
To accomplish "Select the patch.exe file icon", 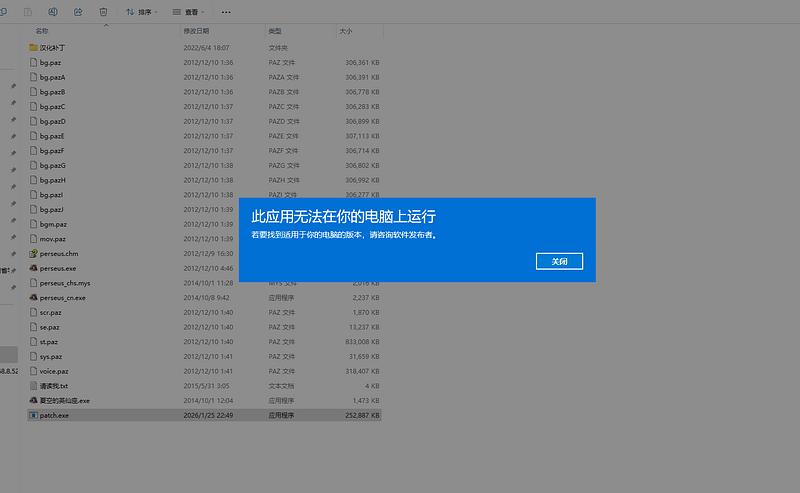I will pyautogui.click(x=33, y=414).
